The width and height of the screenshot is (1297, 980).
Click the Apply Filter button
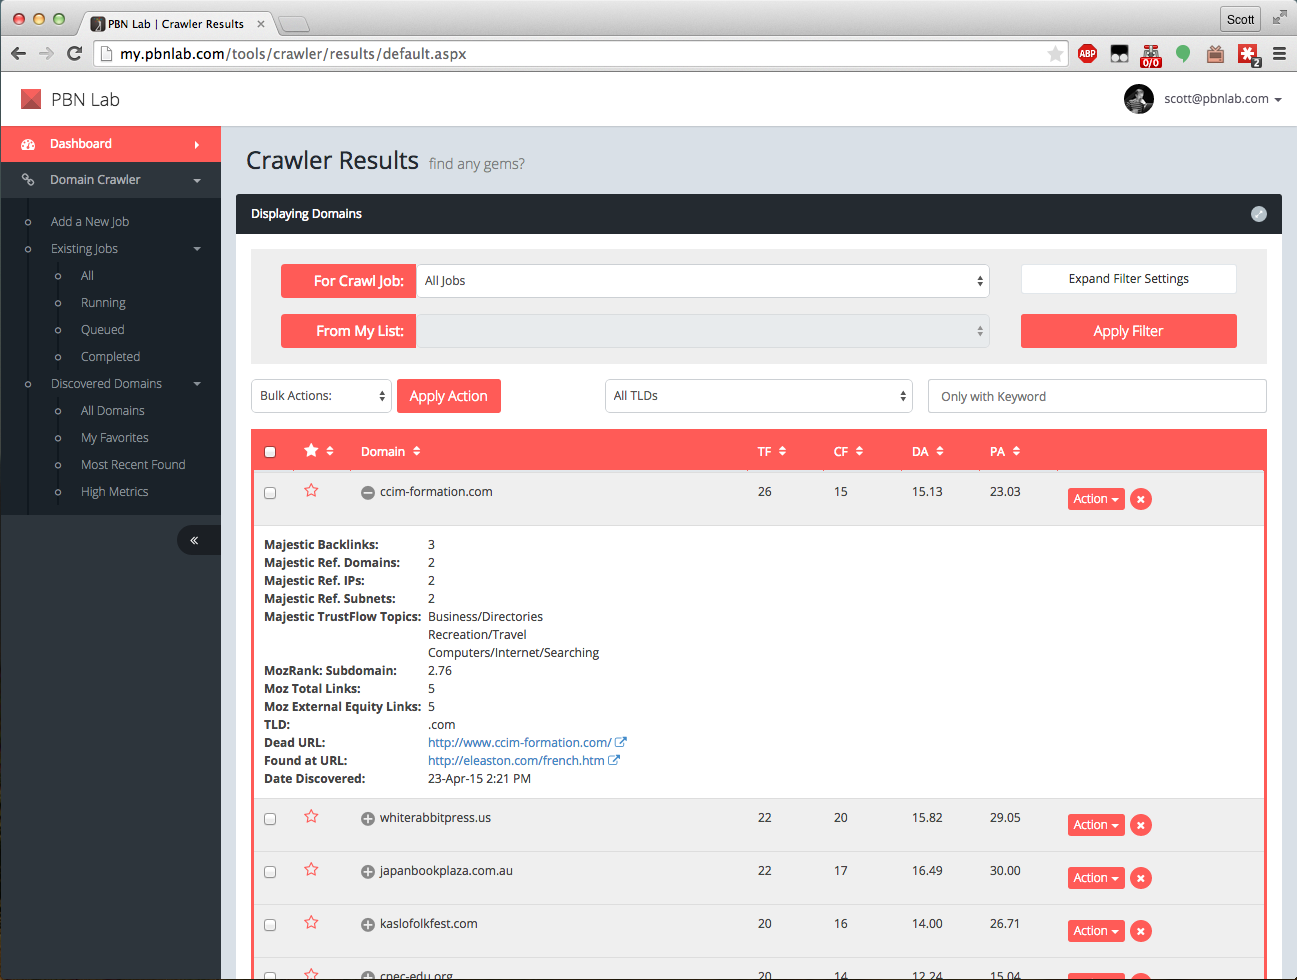[1128, 331]
